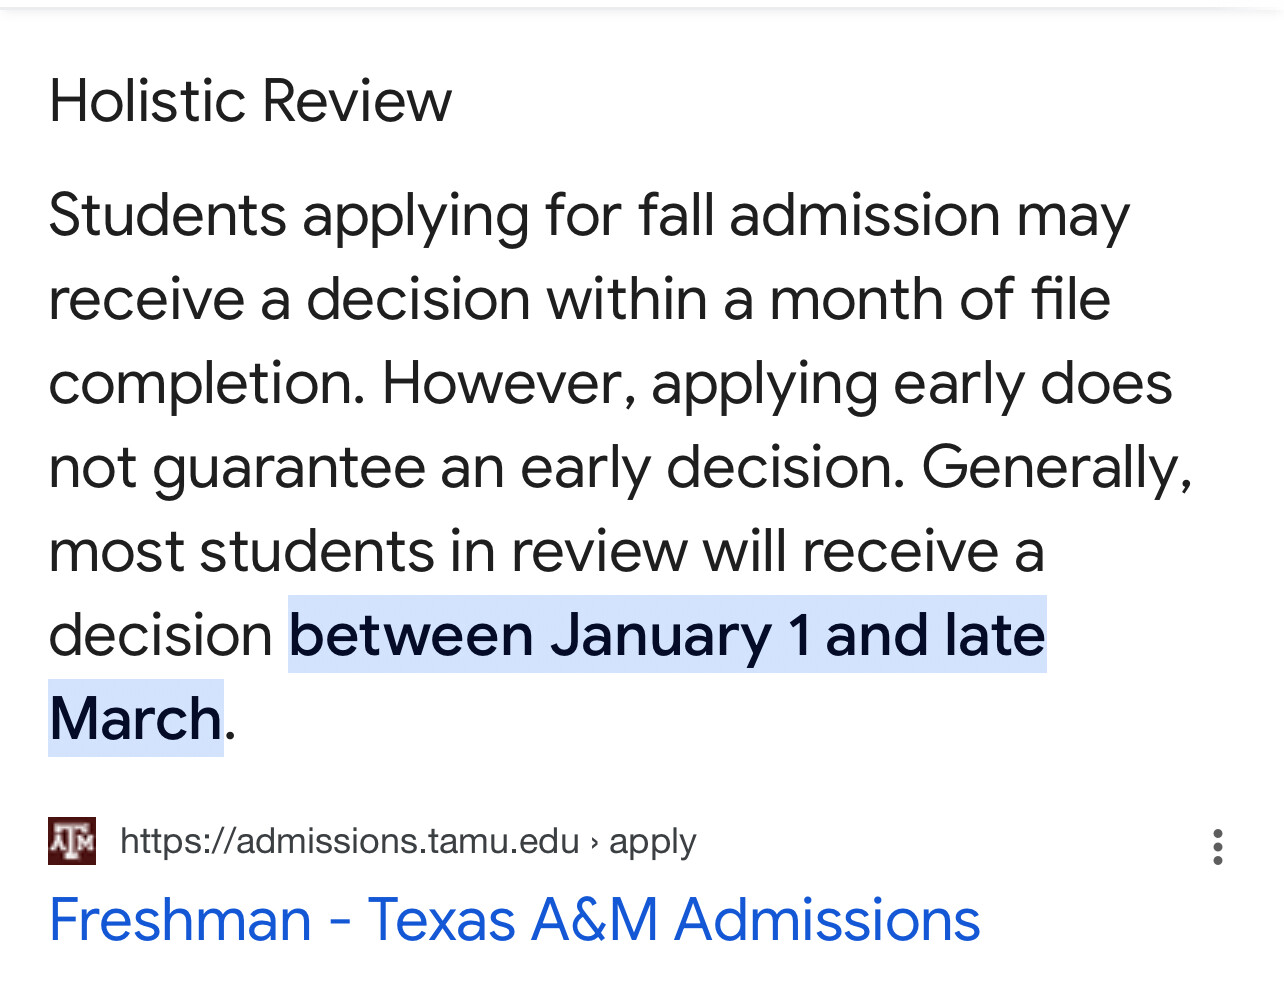Click the word "Freshman" in the result title
The image size is (1284, 993).
(x=180, y=920)
